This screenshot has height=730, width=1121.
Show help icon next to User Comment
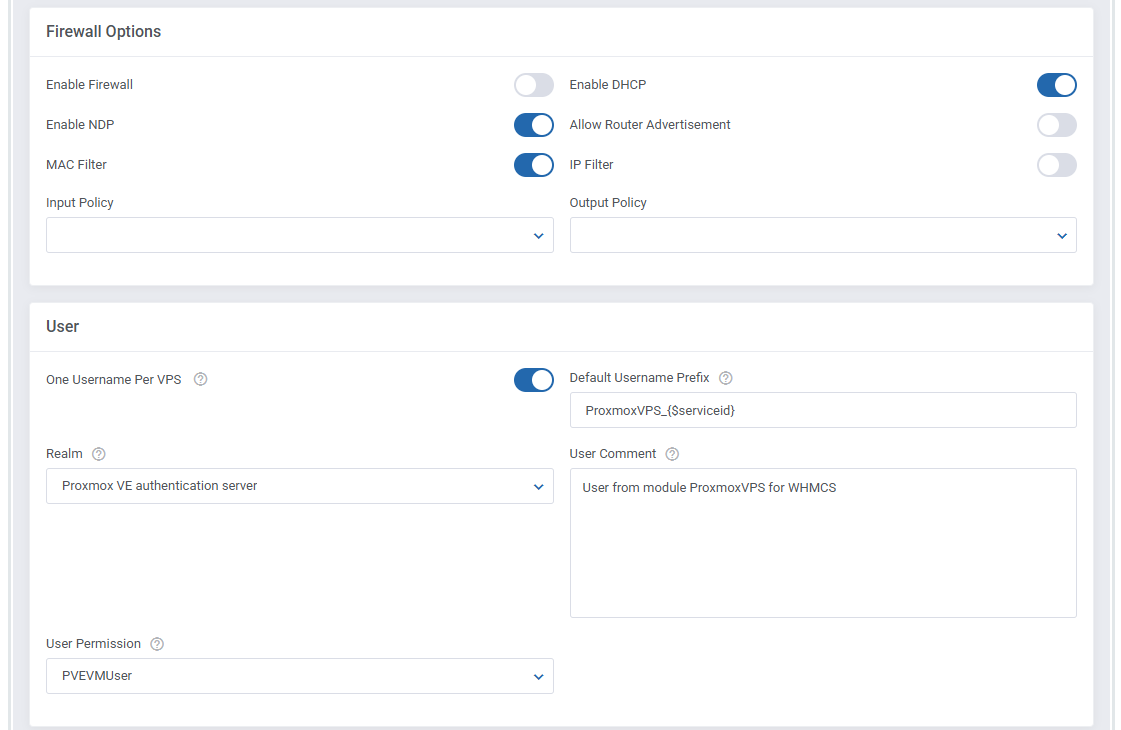(x=672, y=454)
